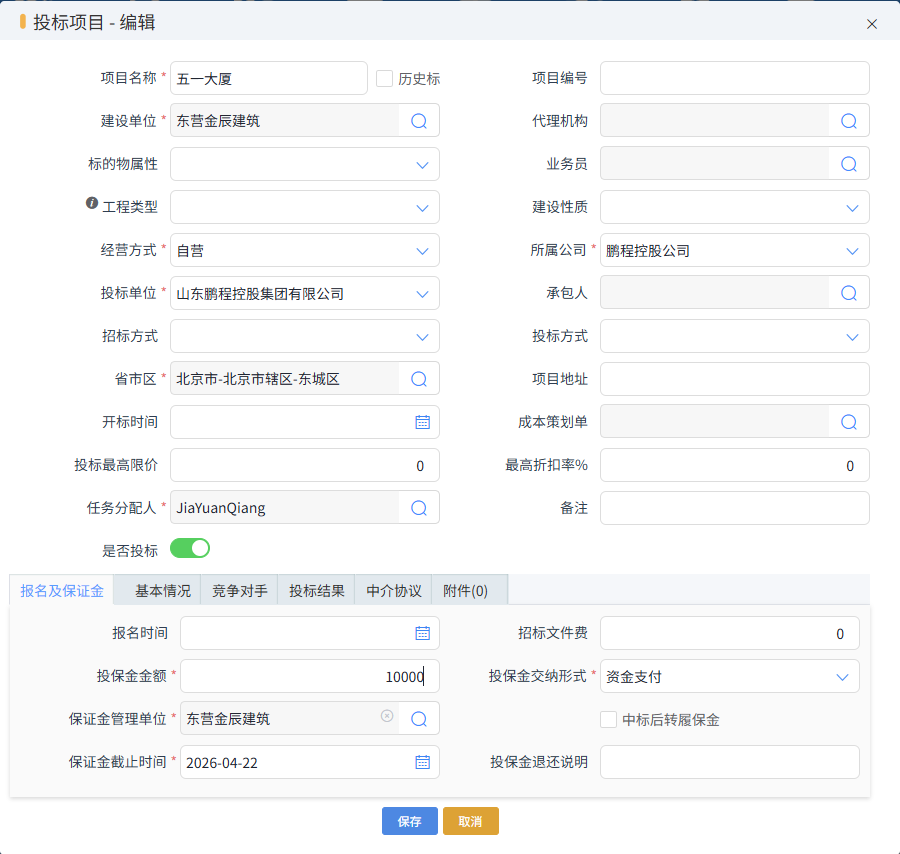Click the 取消 button
900x854 pixels.
point(471,821)
